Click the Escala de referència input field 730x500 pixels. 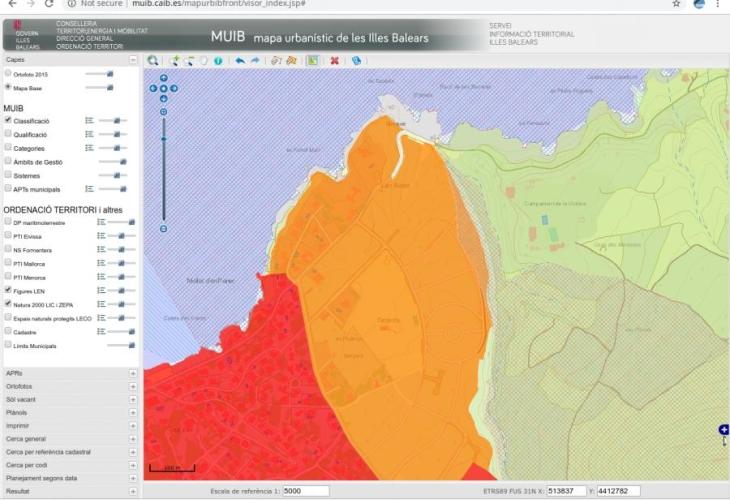point(305,491)
